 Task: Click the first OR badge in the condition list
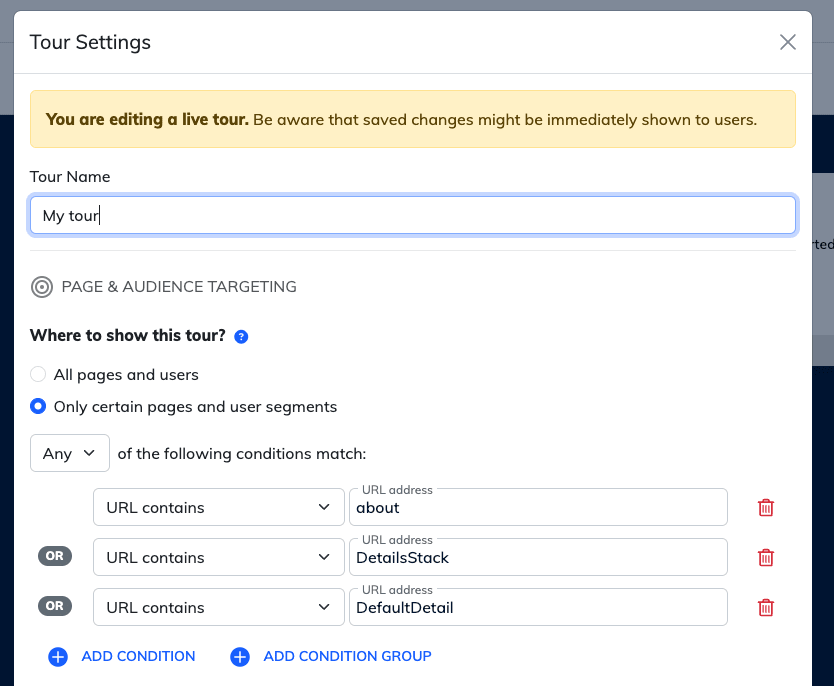[55, 556]
